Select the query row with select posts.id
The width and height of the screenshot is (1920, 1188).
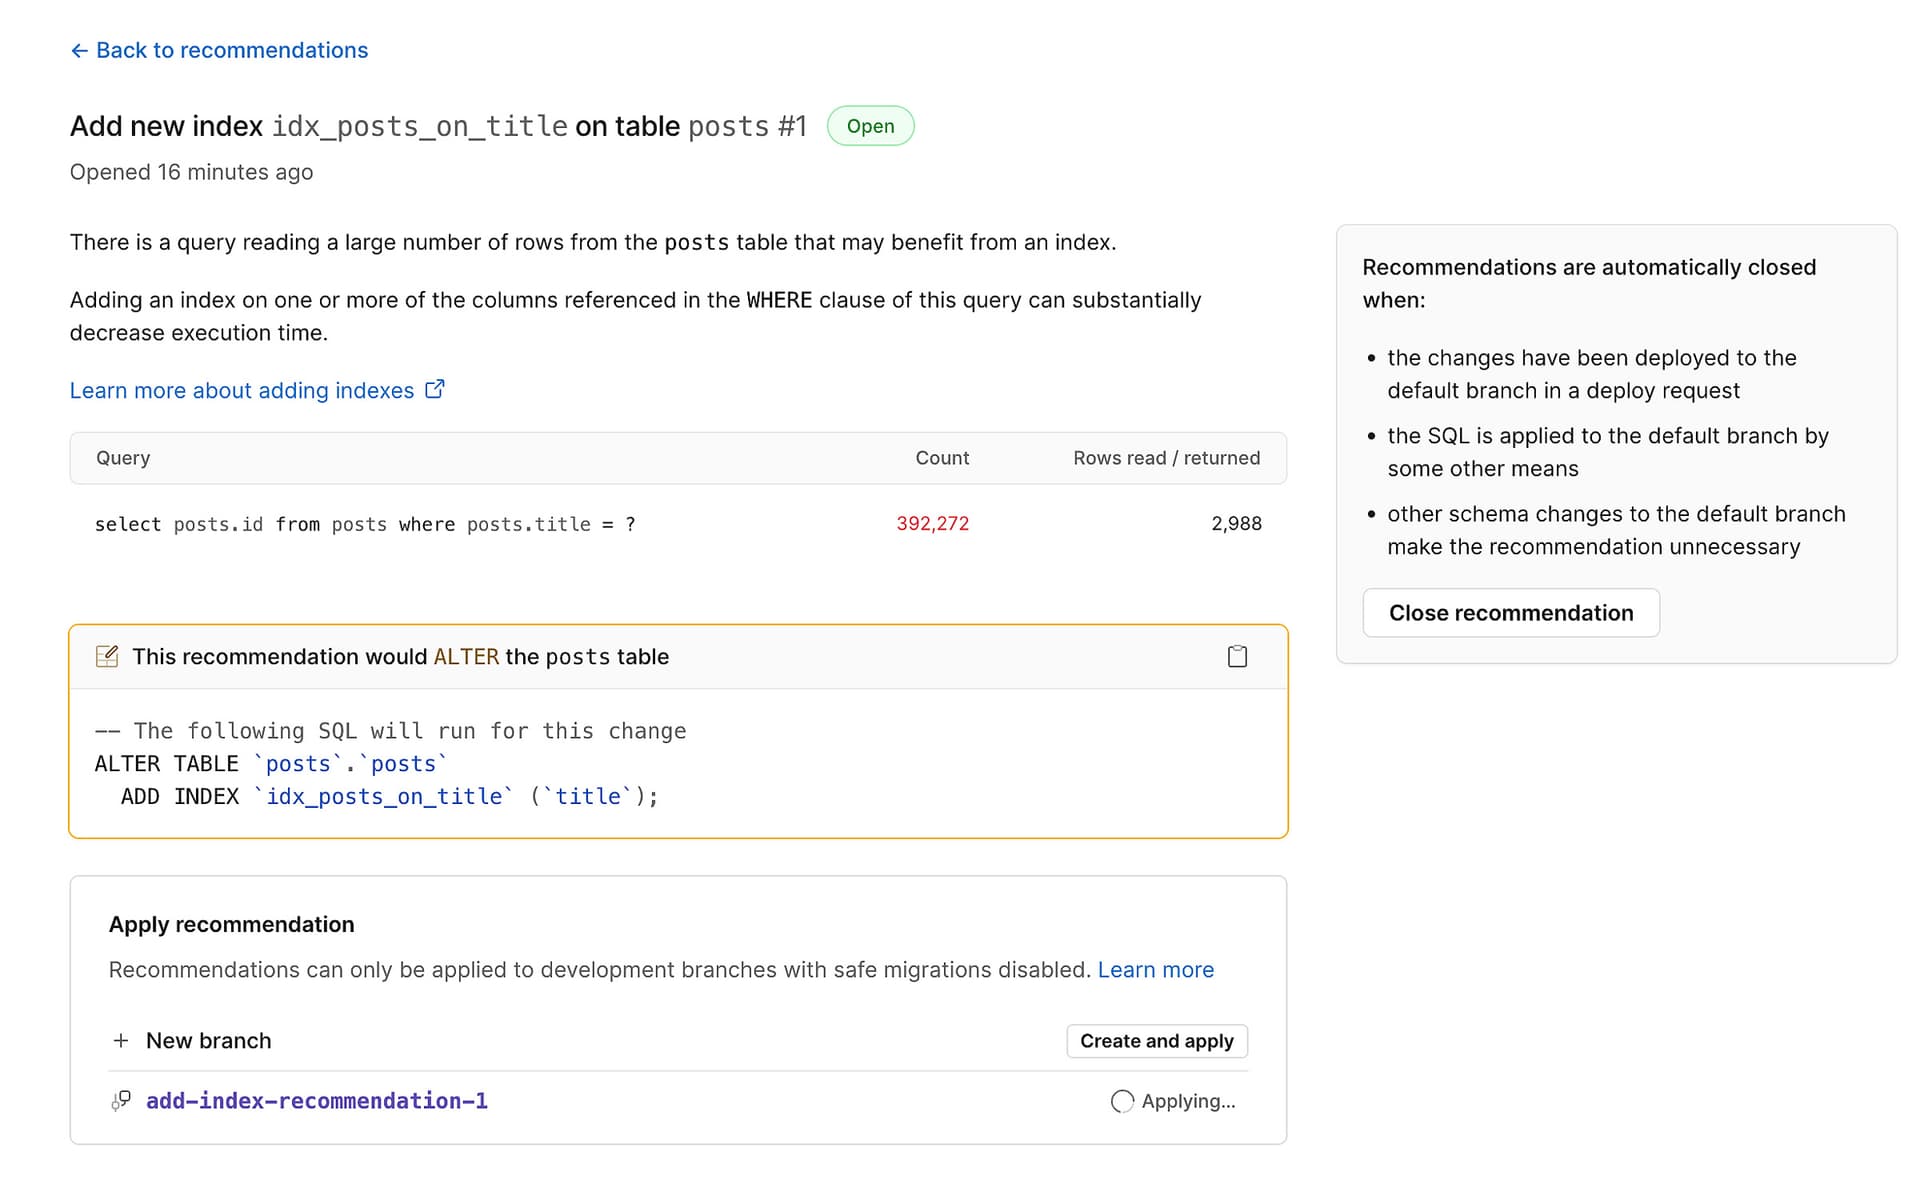(x=365, y=523)
